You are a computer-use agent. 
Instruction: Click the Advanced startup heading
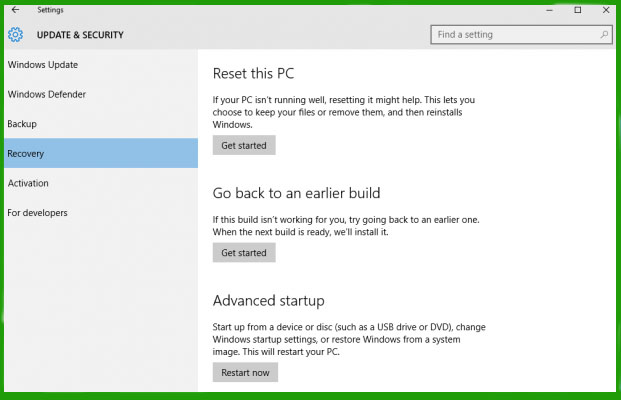(x=269, y=301)
